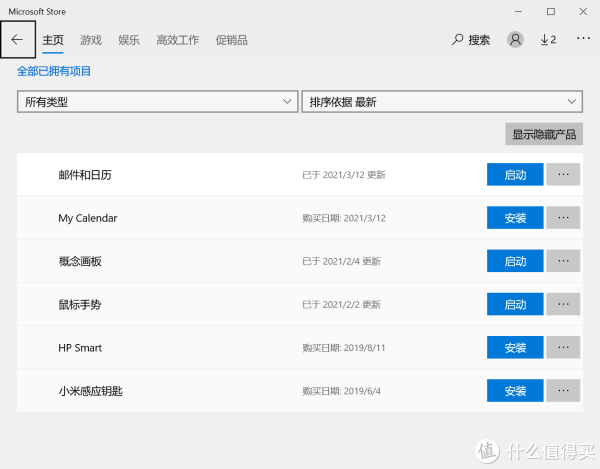The height and width of the screenshot is (469, 600).
Task: Open the 全部已拥有项目 link
Action: [54, 71]
